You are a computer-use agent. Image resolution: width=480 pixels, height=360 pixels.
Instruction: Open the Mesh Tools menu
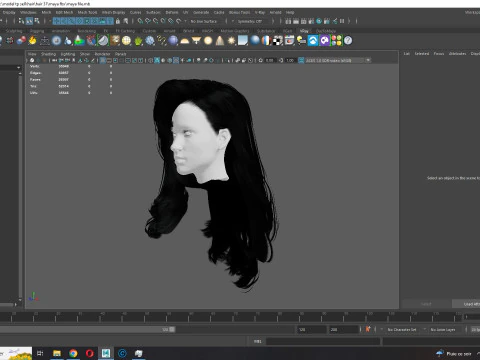point(87,12)
